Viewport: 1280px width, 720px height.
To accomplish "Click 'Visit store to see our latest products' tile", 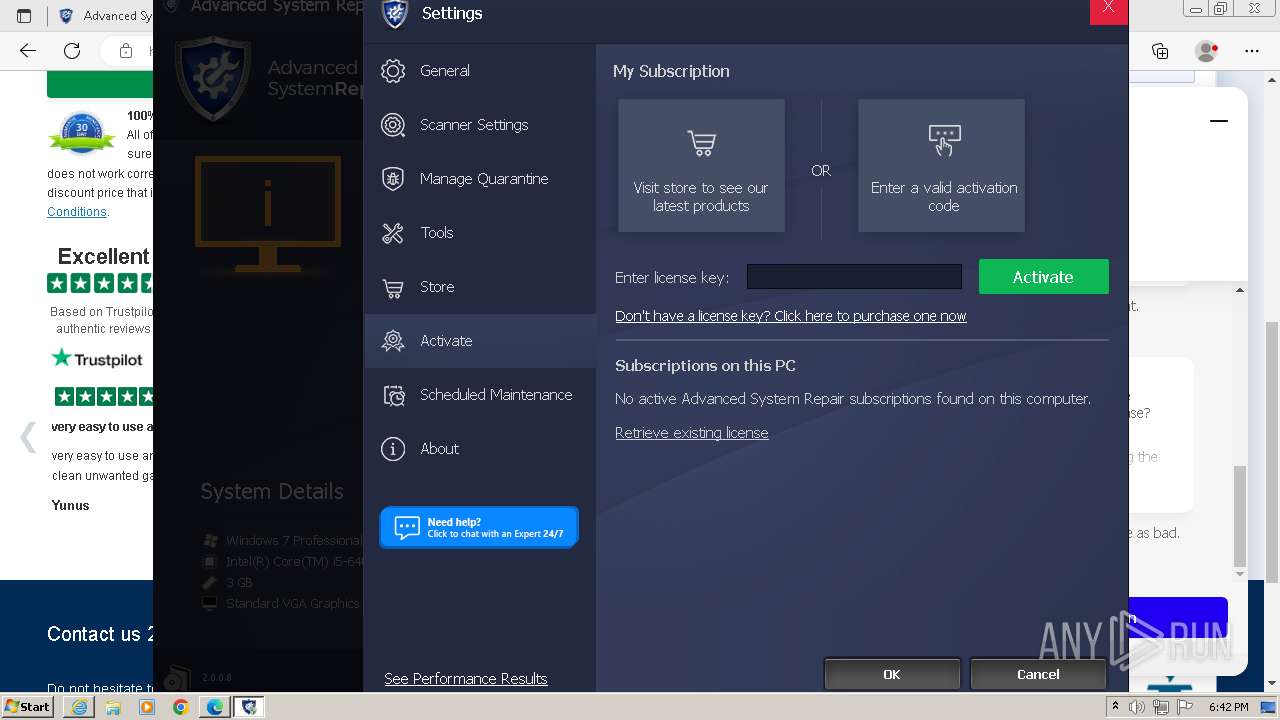I will [701, 165].
